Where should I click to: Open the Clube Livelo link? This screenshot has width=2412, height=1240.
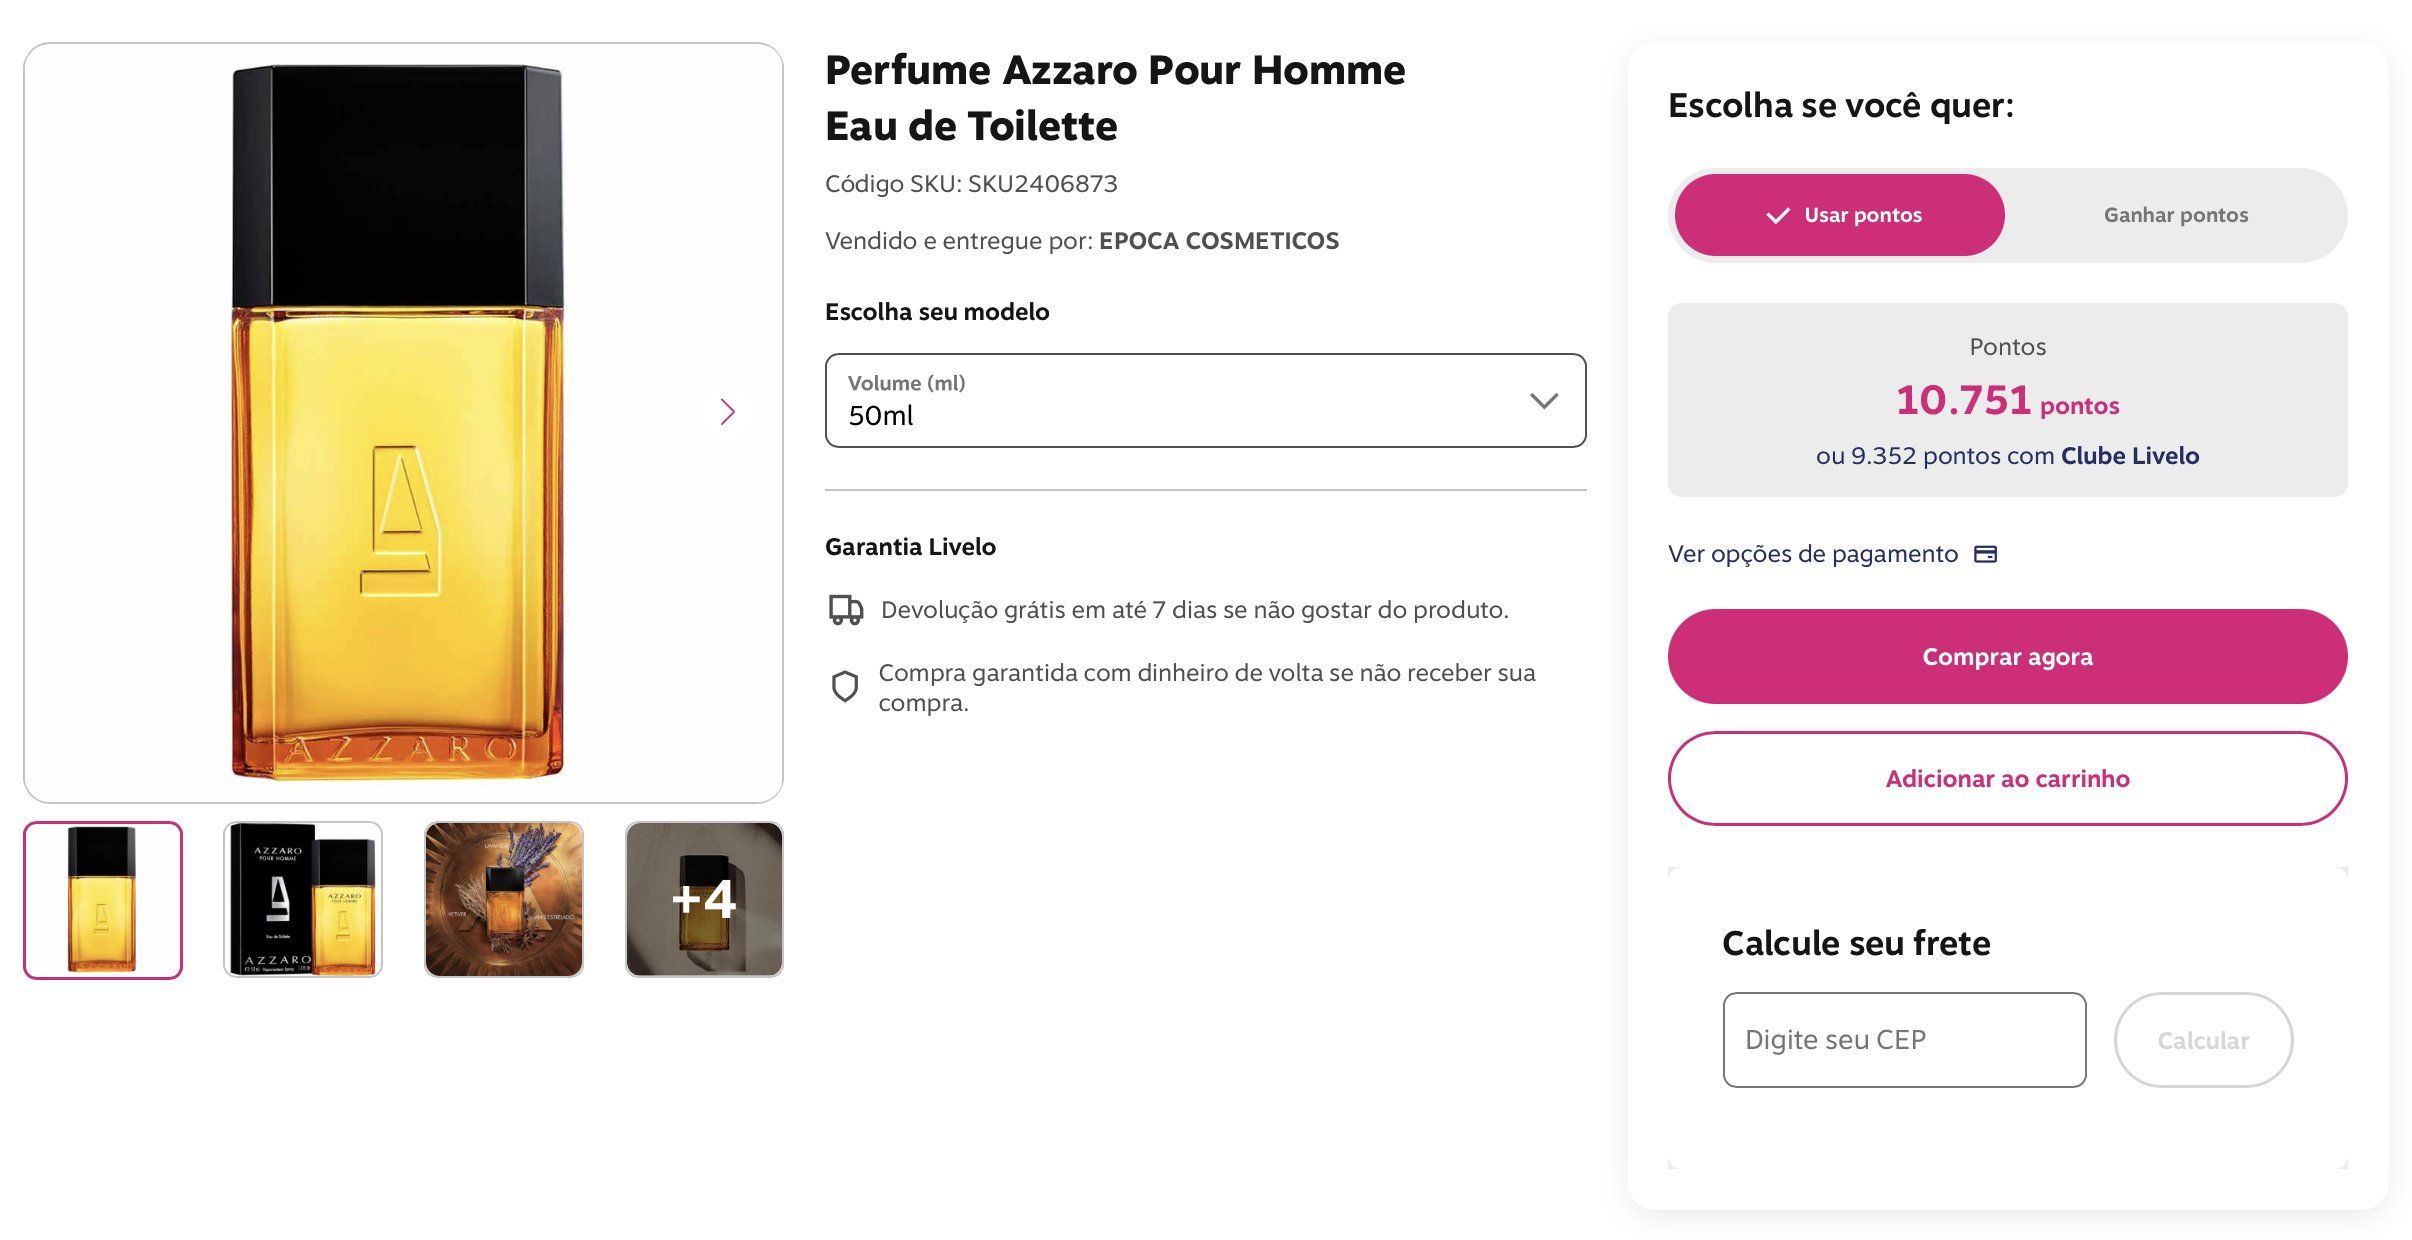[x=2130, y=456]
